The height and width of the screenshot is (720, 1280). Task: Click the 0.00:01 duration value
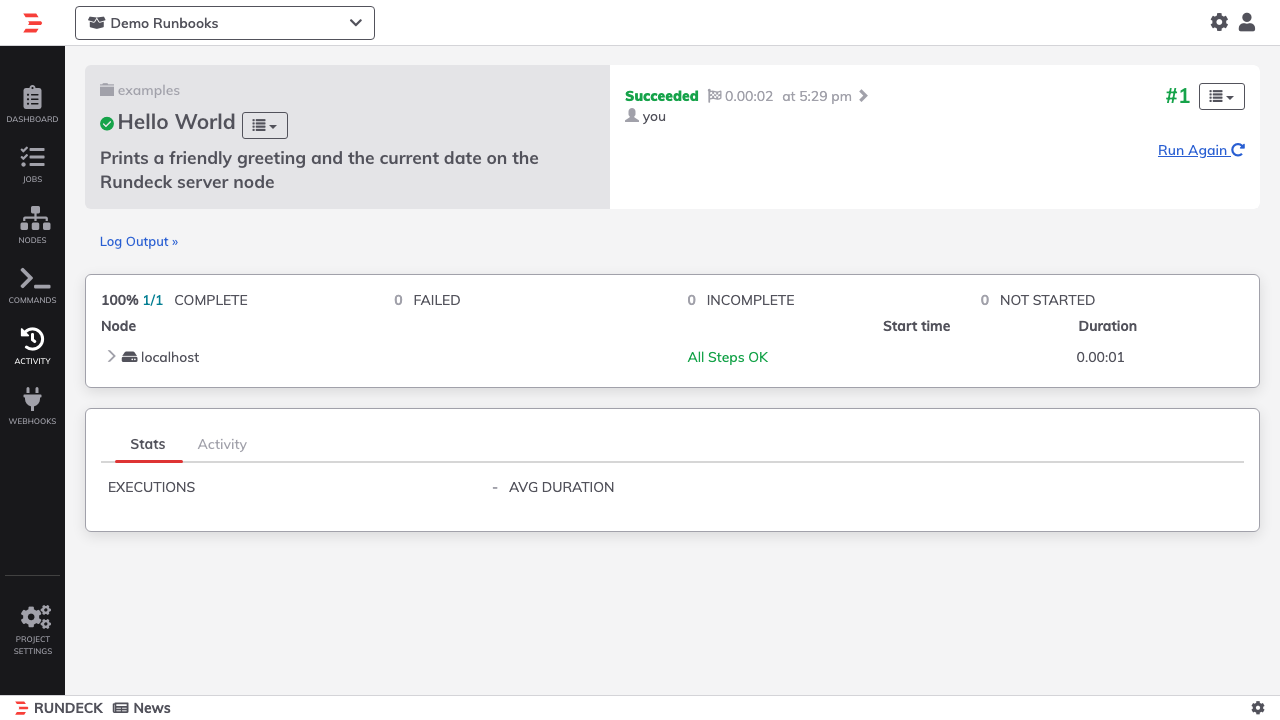1100,357
